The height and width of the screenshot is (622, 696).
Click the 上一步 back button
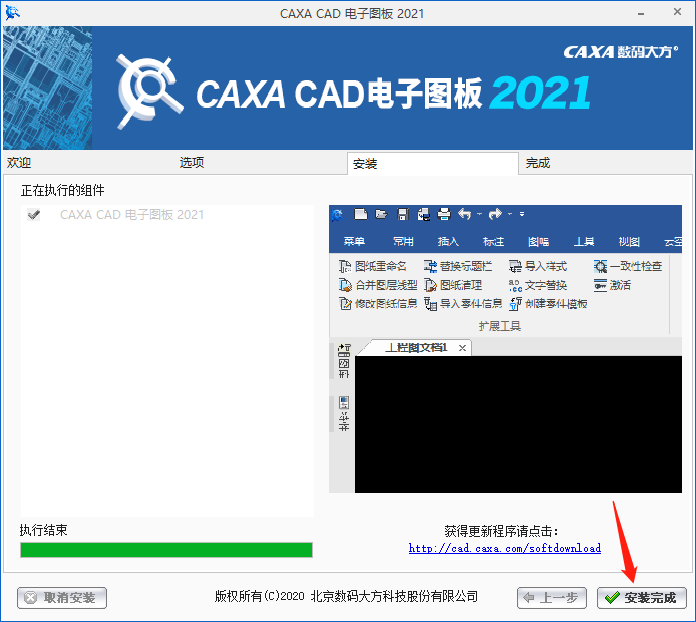coord(552,598)
